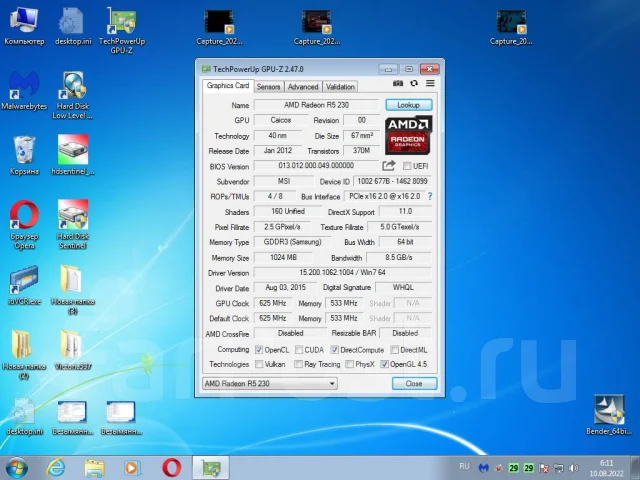Click the Shaders value 160 Unified
Screen dimensions: 640x480
288,211
